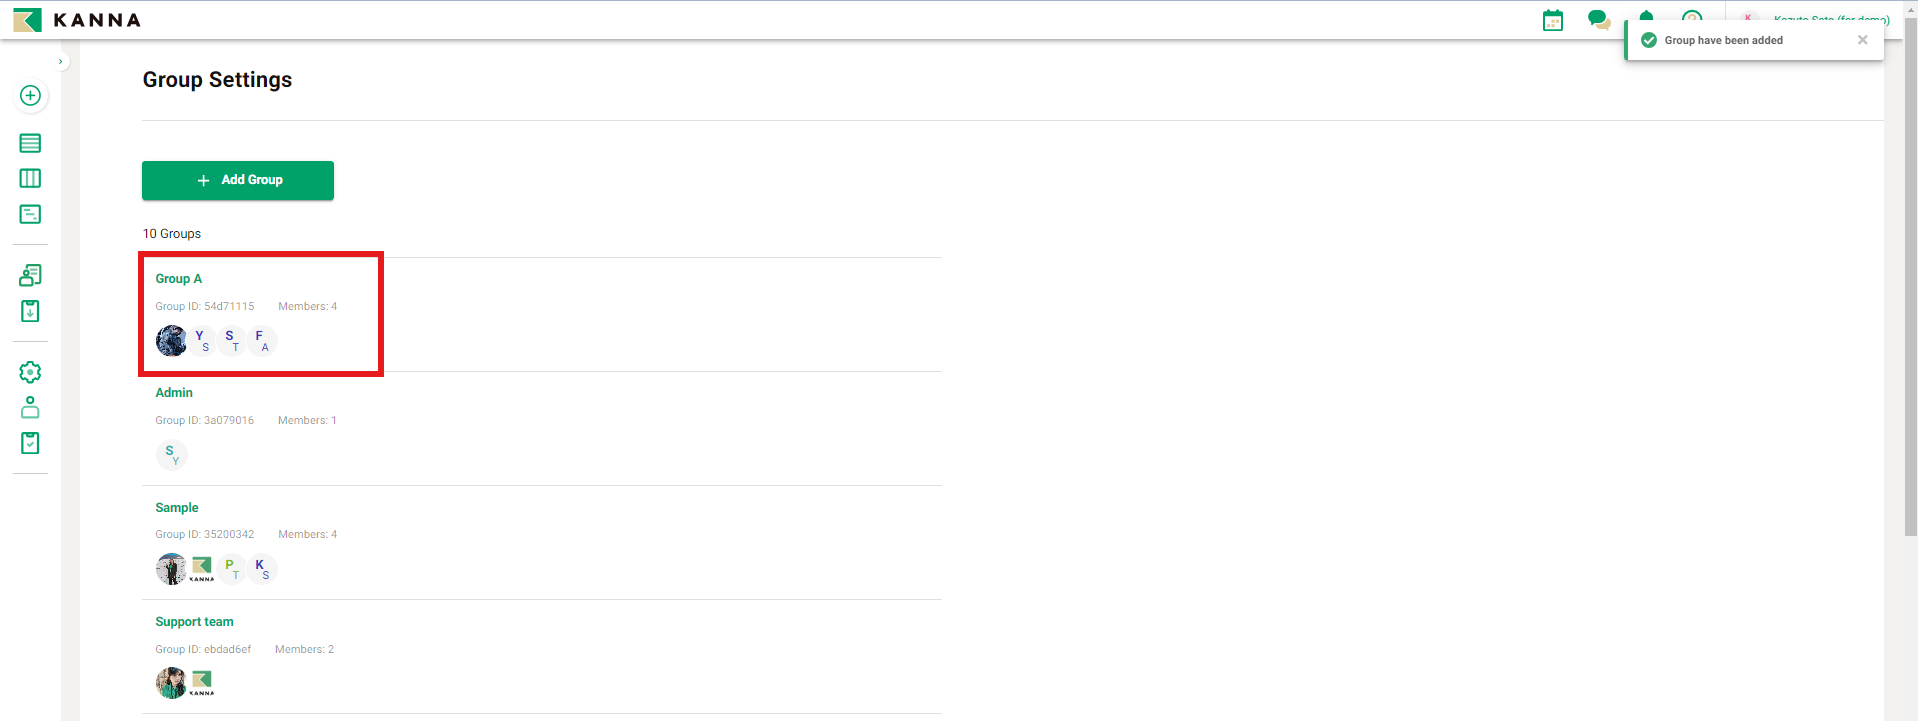Open the Group A link
The height and width of the screenshot is (721, 1918).
pos(179,279)
